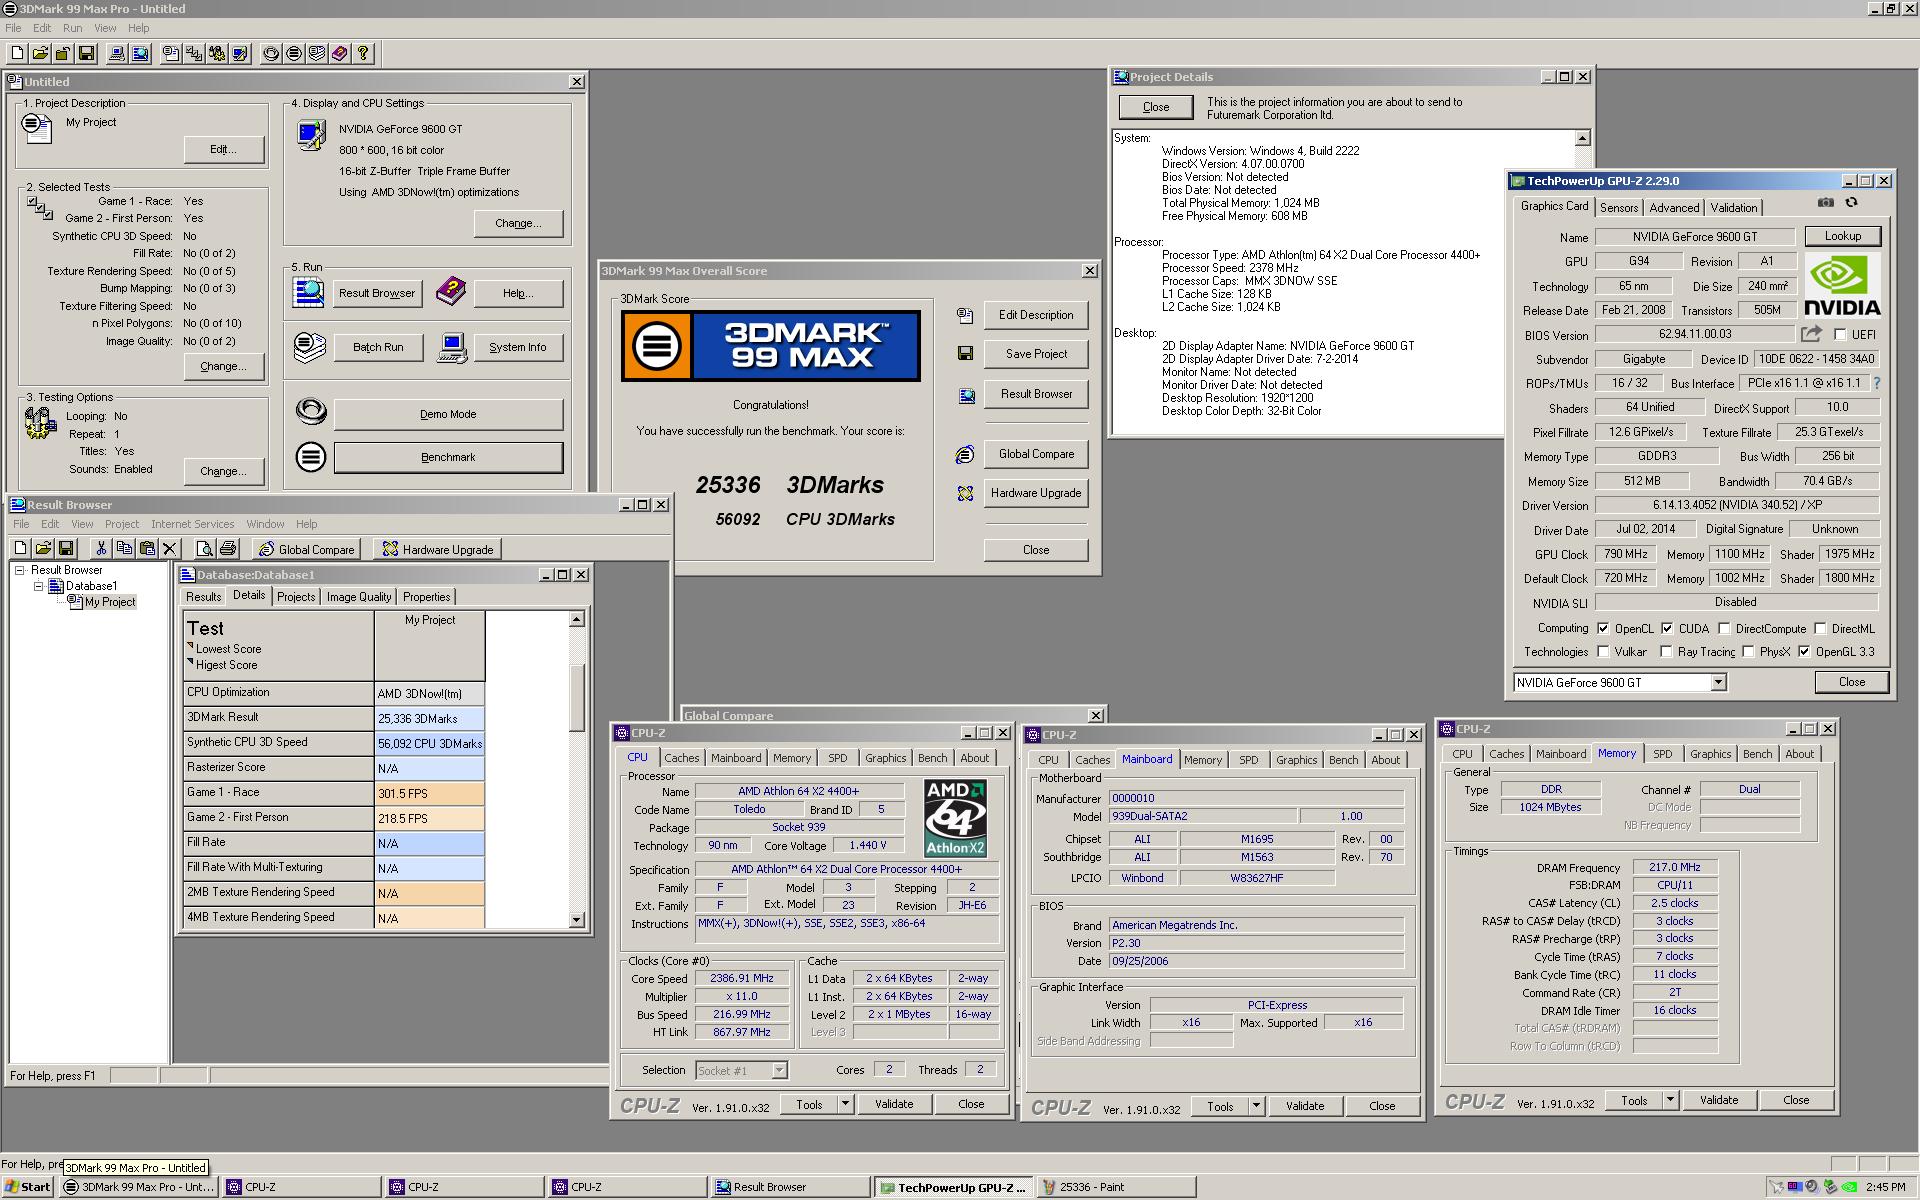The width and height of the screenshot is (1920, 1200).
Task: Click the Copy icon in Result Browser toolbar
Action: 124,548
